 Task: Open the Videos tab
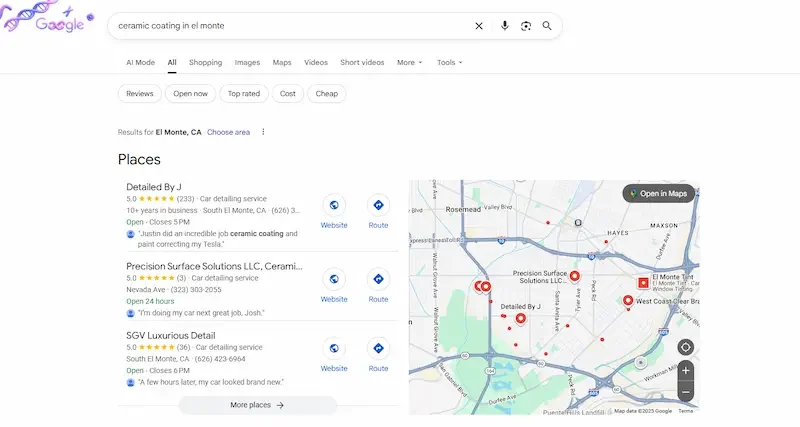pyautogui.click(x=316, y=62)
